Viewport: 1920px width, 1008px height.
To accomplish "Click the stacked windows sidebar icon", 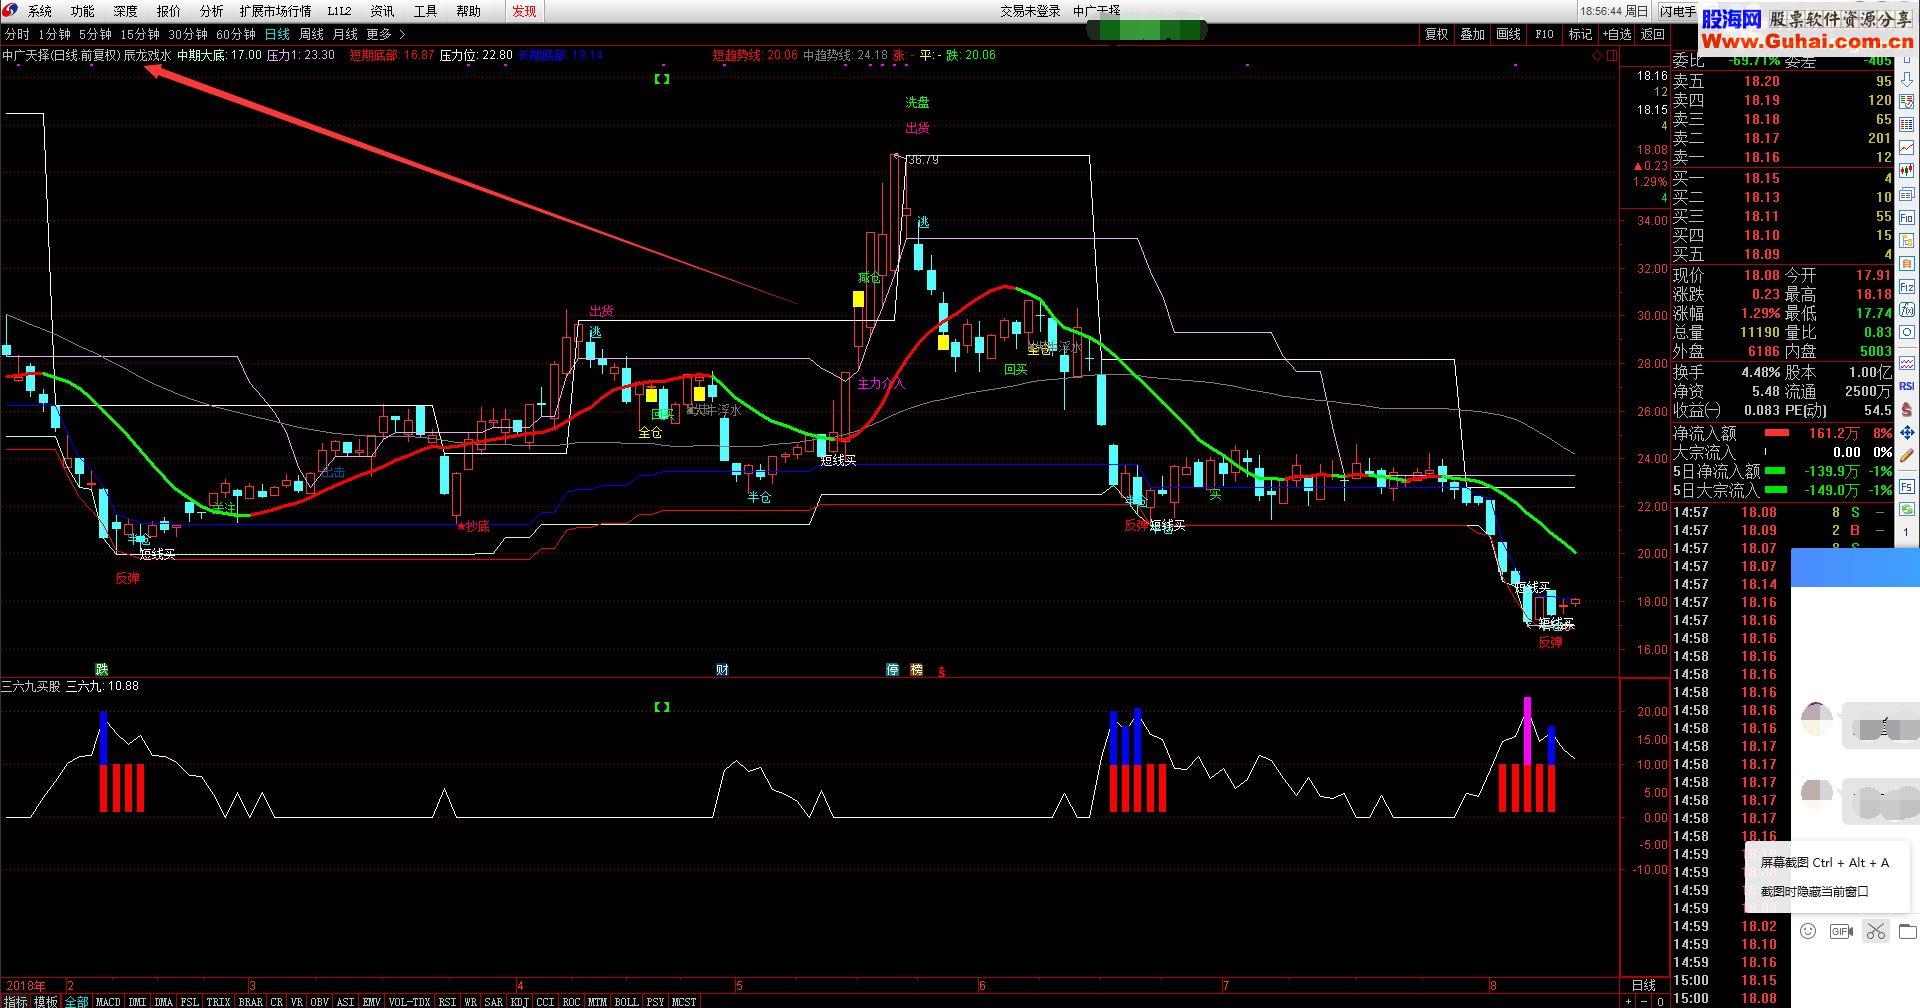I will point(1907,194).
